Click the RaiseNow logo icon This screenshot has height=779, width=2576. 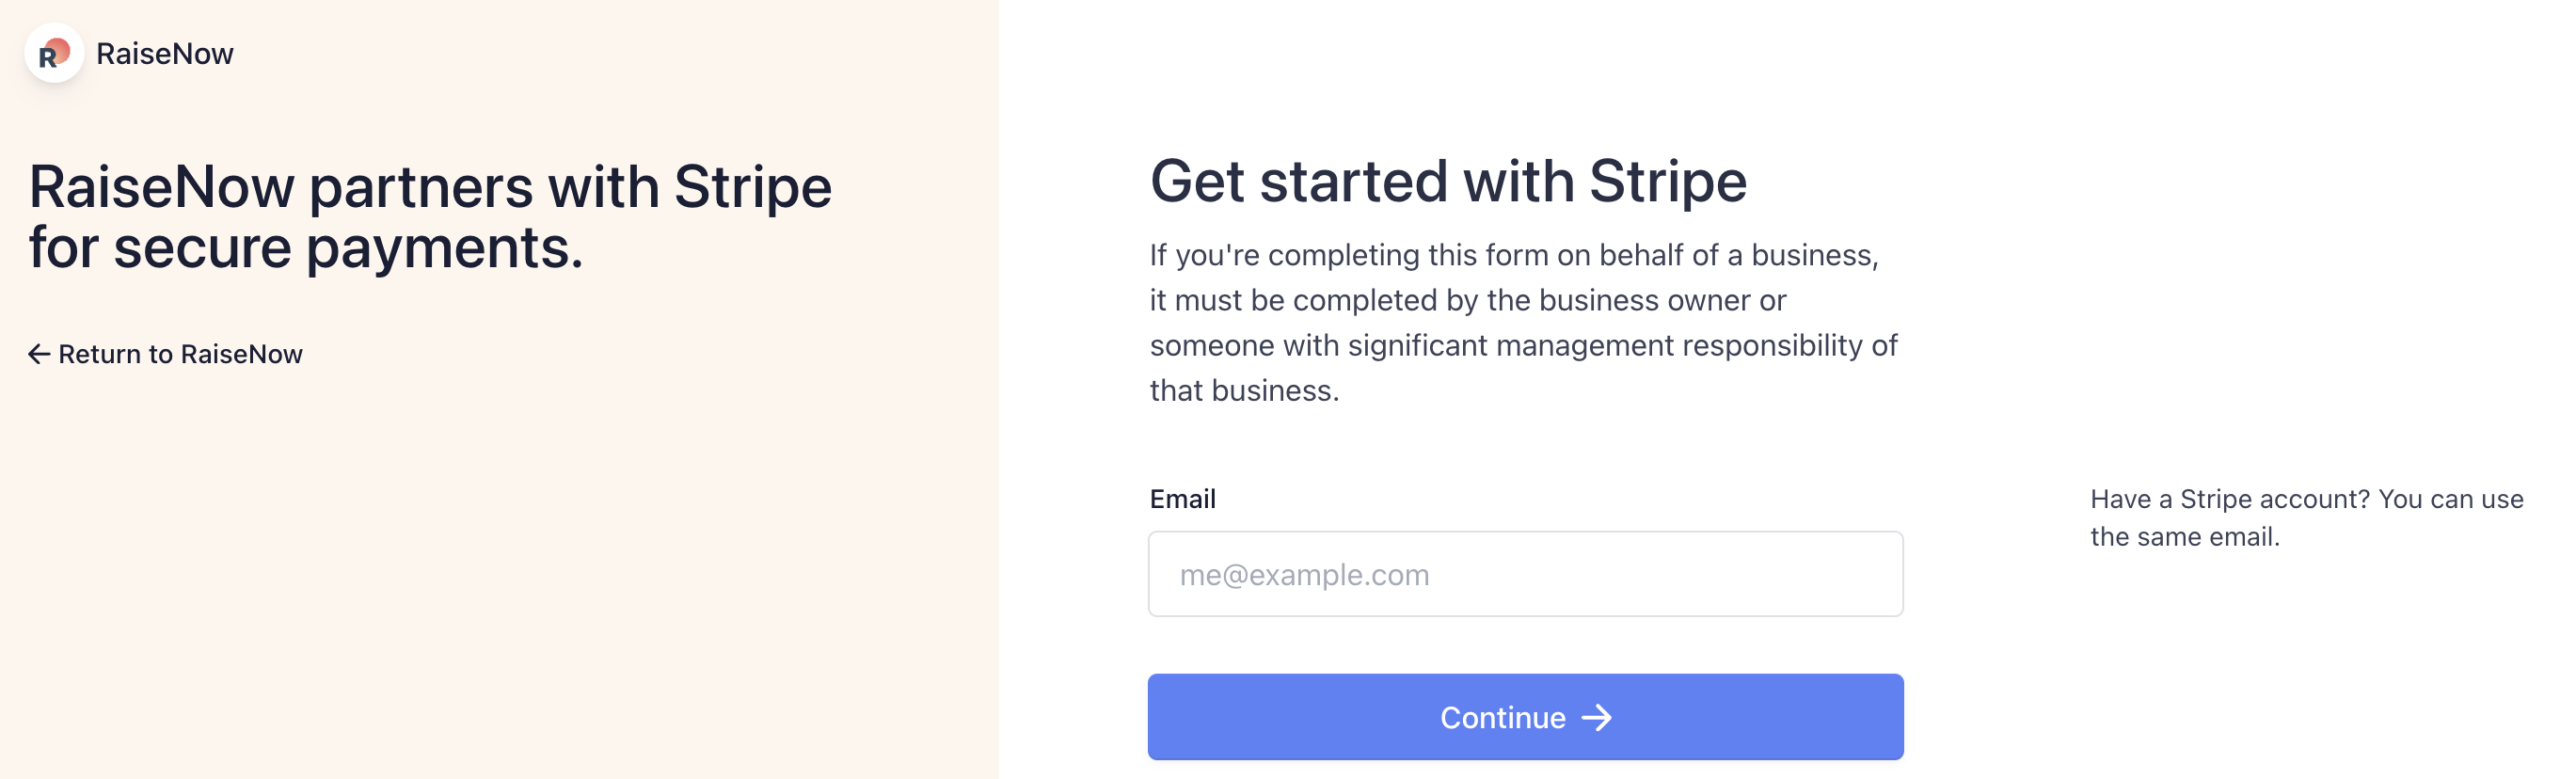(x=54, y=53)
